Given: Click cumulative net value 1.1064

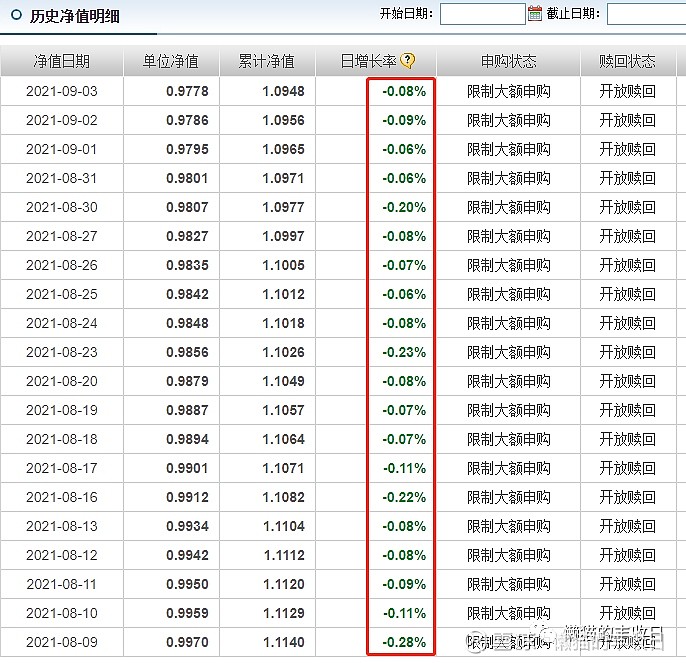Looking at the screenshot, I should click(x=284, y=439).
